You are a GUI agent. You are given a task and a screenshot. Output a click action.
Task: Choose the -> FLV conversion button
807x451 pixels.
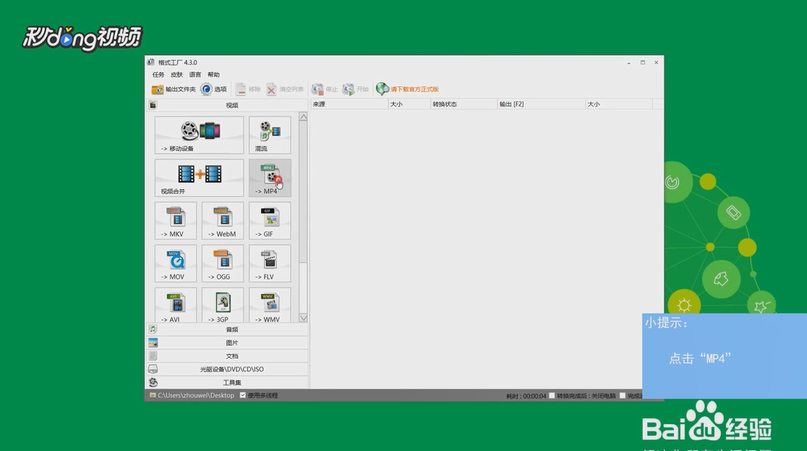(x=270, y=263)
